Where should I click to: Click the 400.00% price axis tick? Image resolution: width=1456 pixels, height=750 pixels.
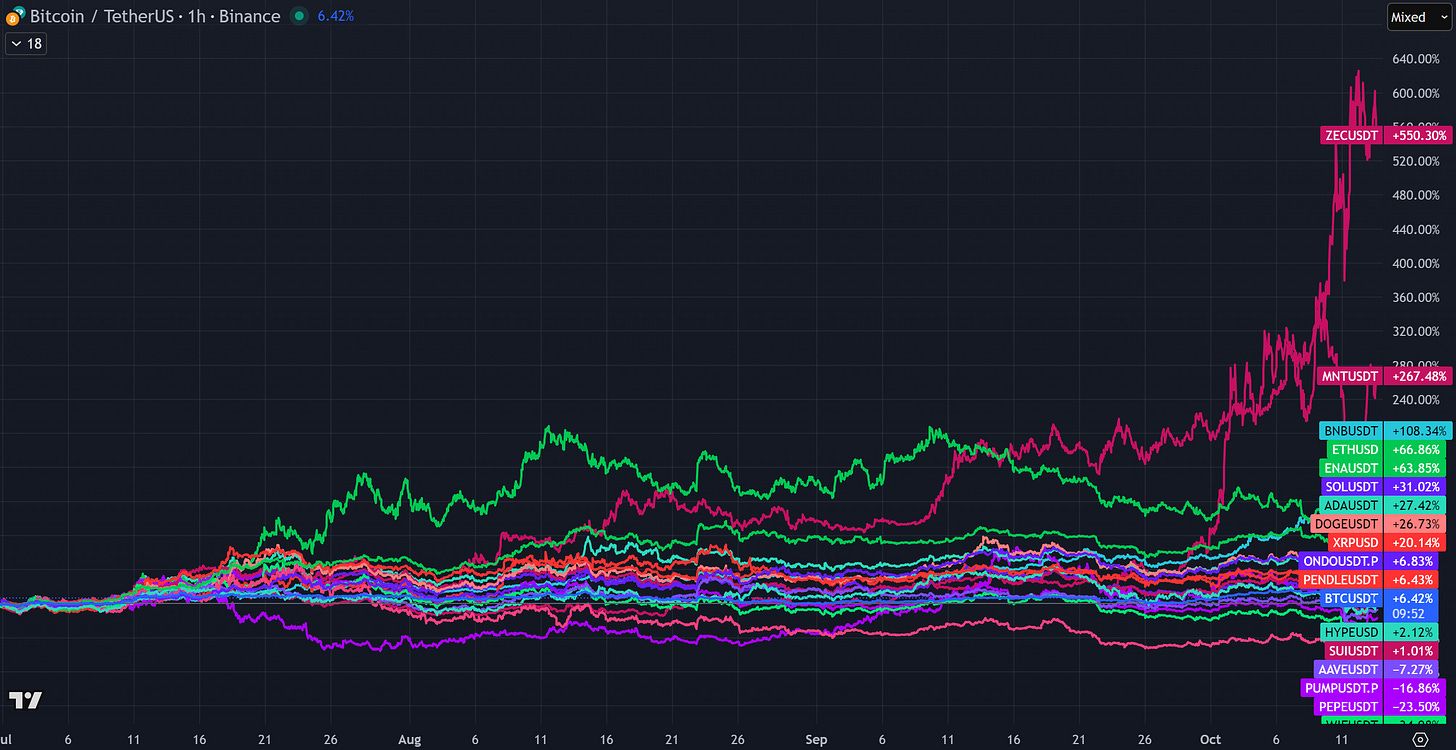[x=1414, y=263]
